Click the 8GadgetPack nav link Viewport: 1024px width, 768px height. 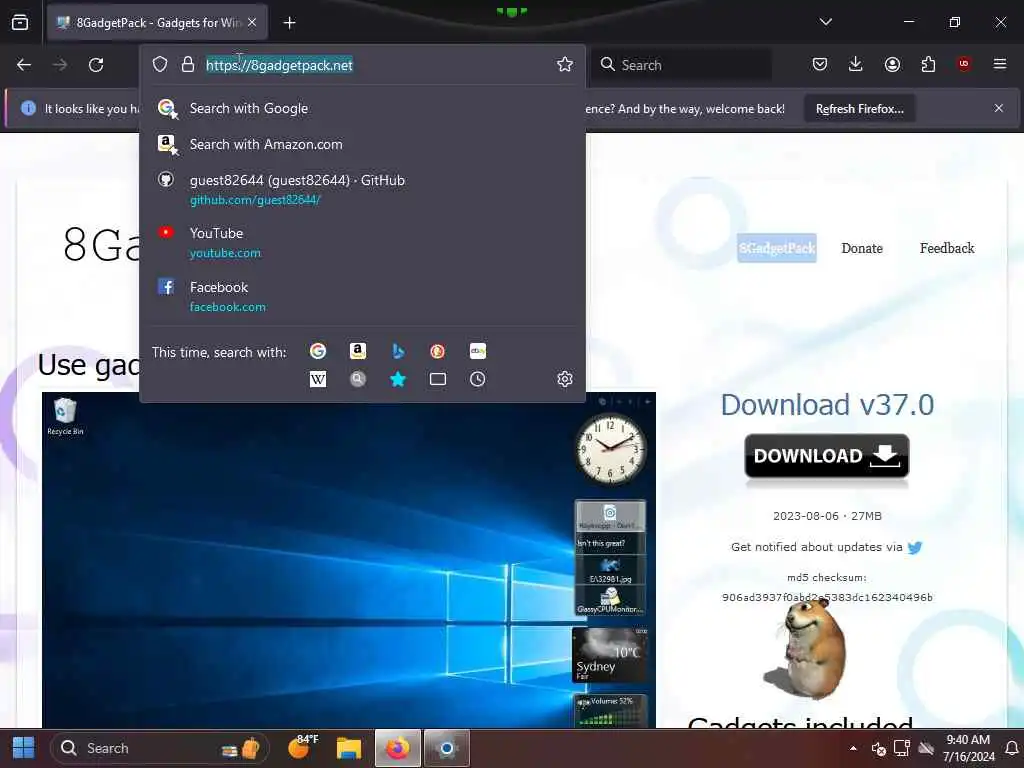pos(776,248)
